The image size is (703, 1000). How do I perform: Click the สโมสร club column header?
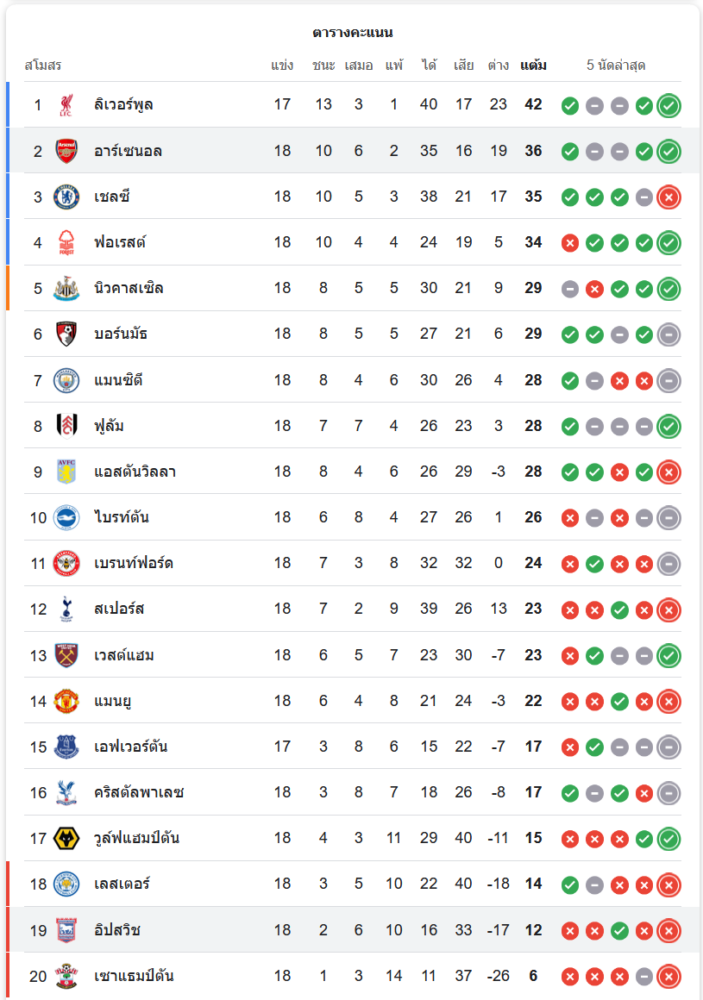43,66
